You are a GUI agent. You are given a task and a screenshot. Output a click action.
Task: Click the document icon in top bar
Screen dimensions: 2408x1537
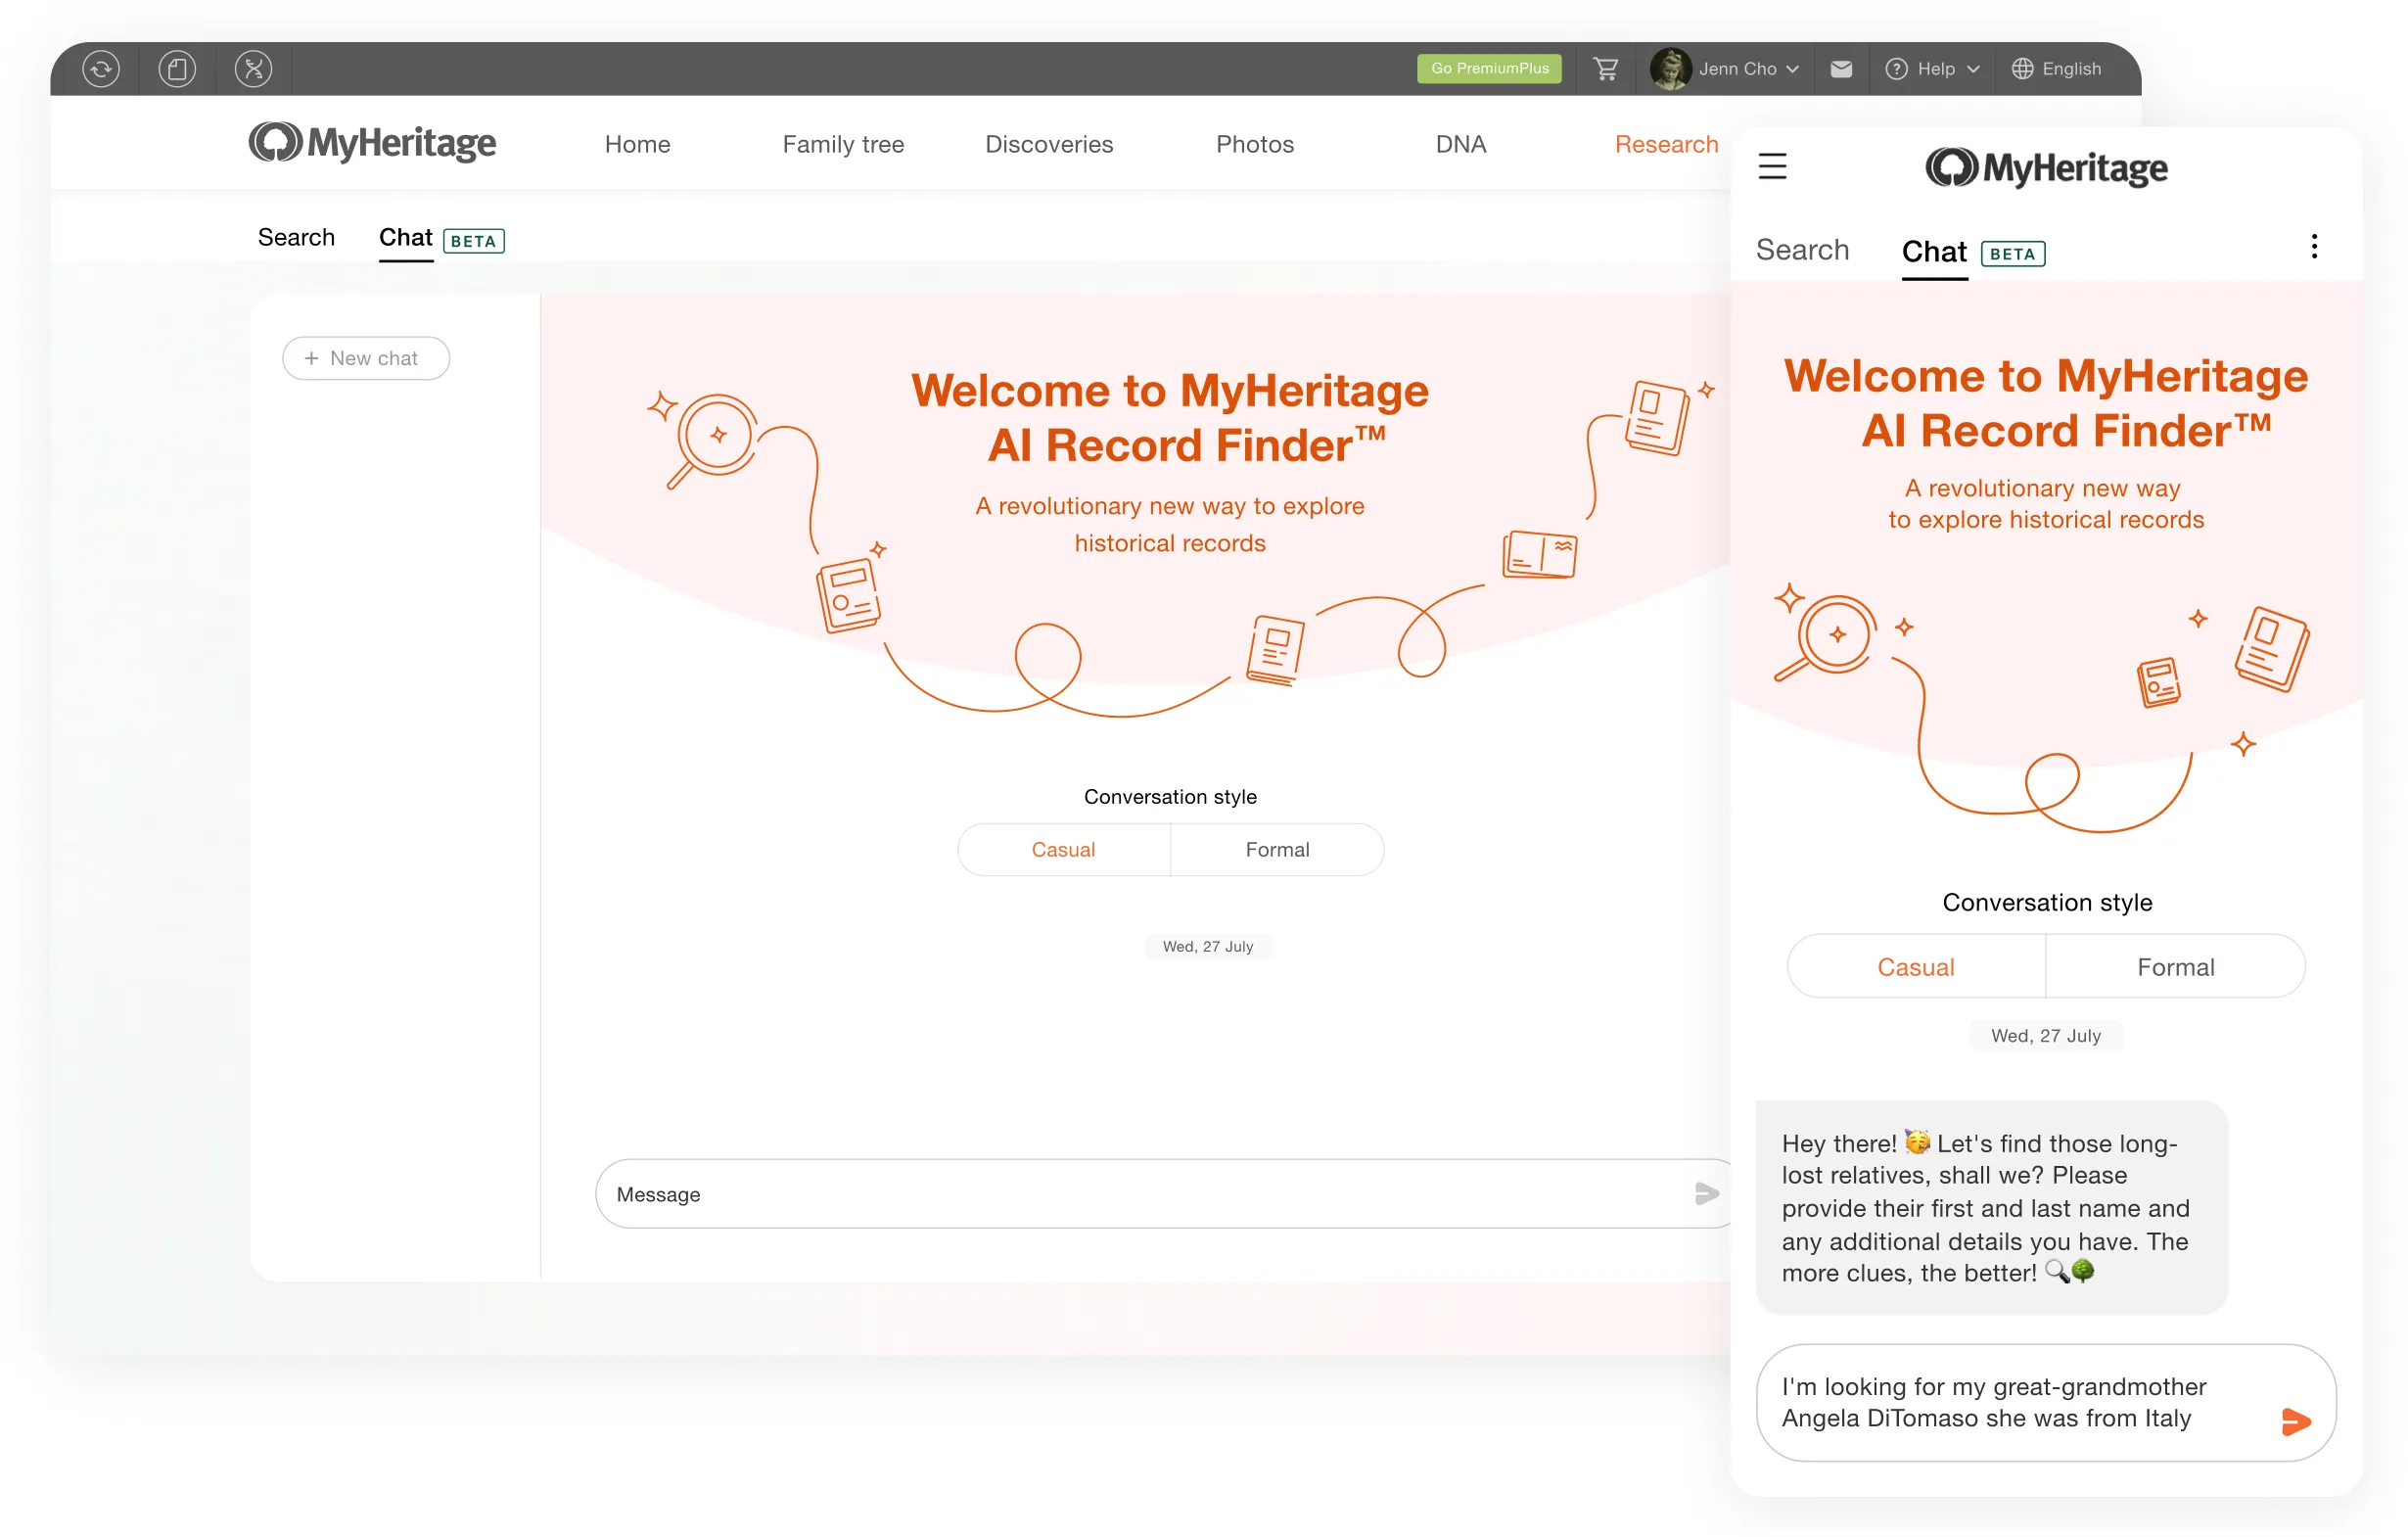point(177,69)
